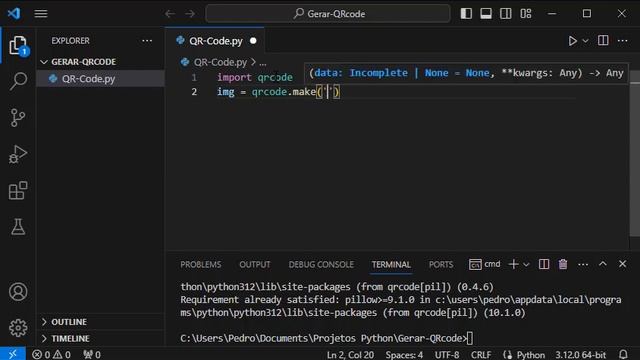The height and width of the screenshot is (360, 640).
Task: Open Explorer Views and More Actions
Action: (x=147, y=41)
